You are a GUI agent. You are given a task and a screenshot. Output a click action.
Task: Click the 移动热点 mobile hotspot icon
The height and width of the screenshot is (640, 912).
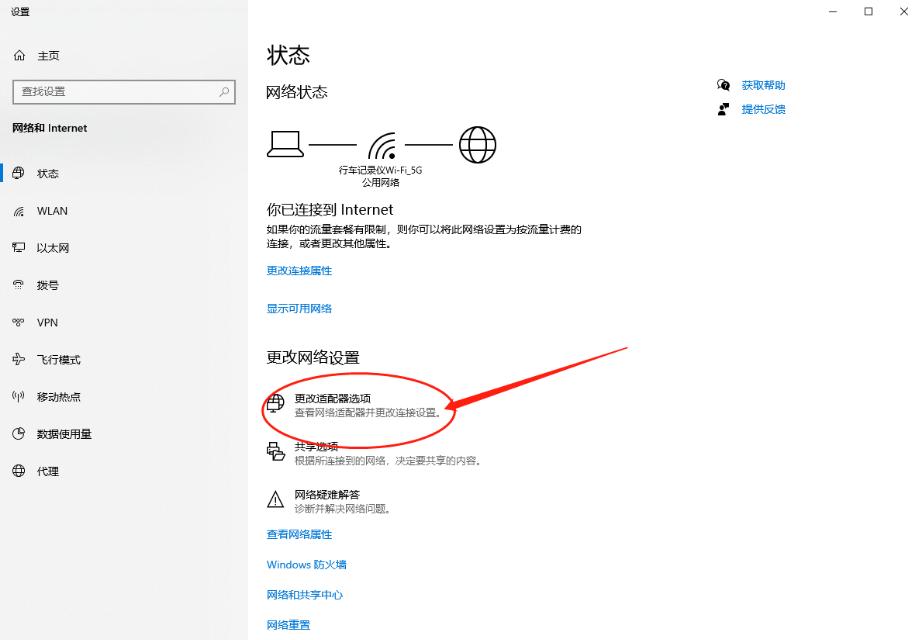point(18,397)
